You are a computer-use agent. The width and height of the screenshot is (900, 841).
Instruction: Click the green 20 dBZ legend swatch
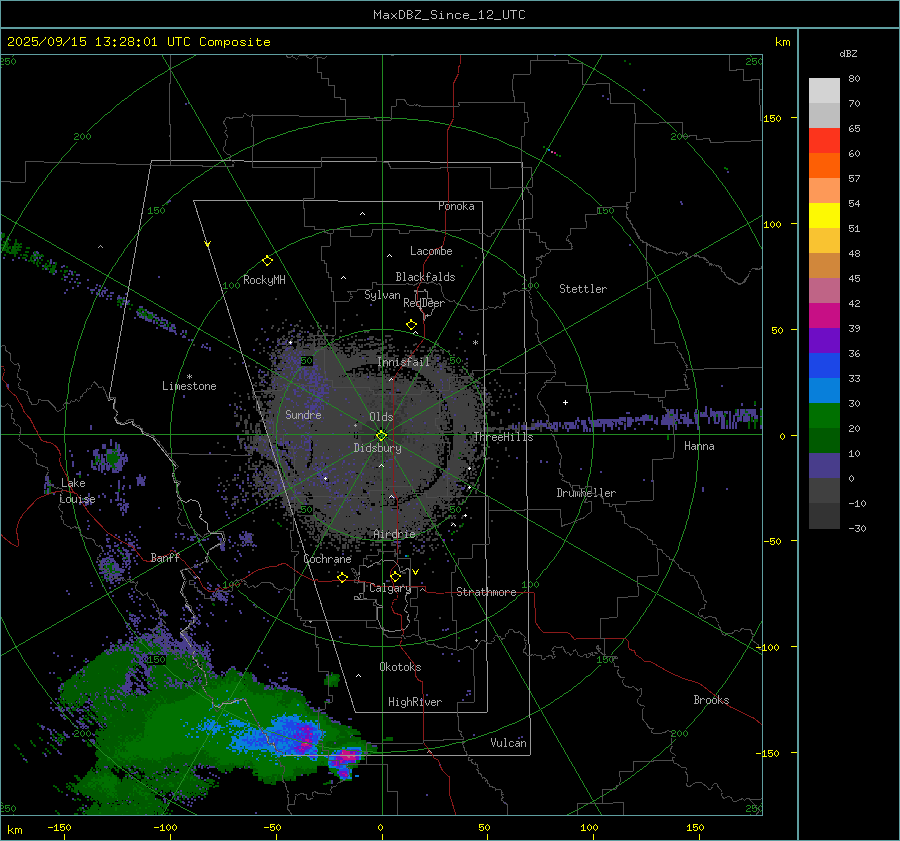point(824,416)
